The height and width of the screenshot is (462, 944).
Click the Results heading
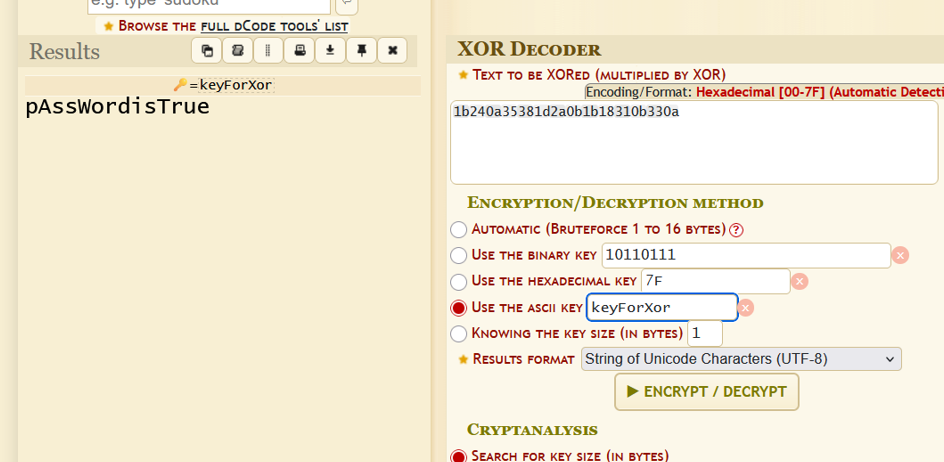(64, 52)
